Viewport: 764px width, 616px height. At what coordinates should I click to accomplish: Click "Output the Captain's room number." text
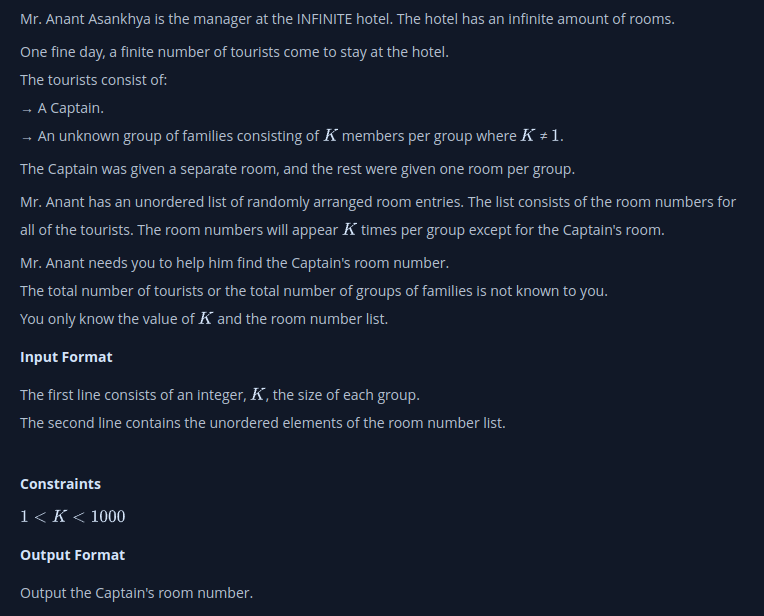tap(136, 593)
